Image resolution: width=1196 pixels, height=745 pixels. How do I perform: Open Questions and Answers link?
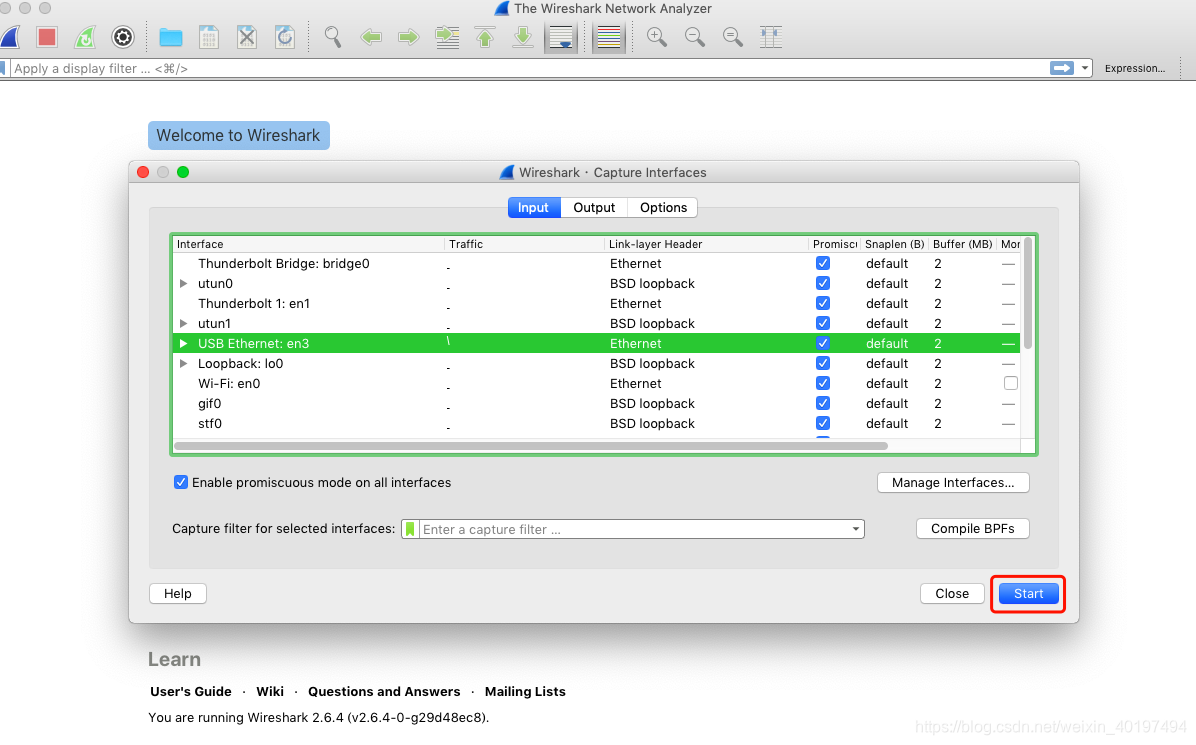pos(384,692)
